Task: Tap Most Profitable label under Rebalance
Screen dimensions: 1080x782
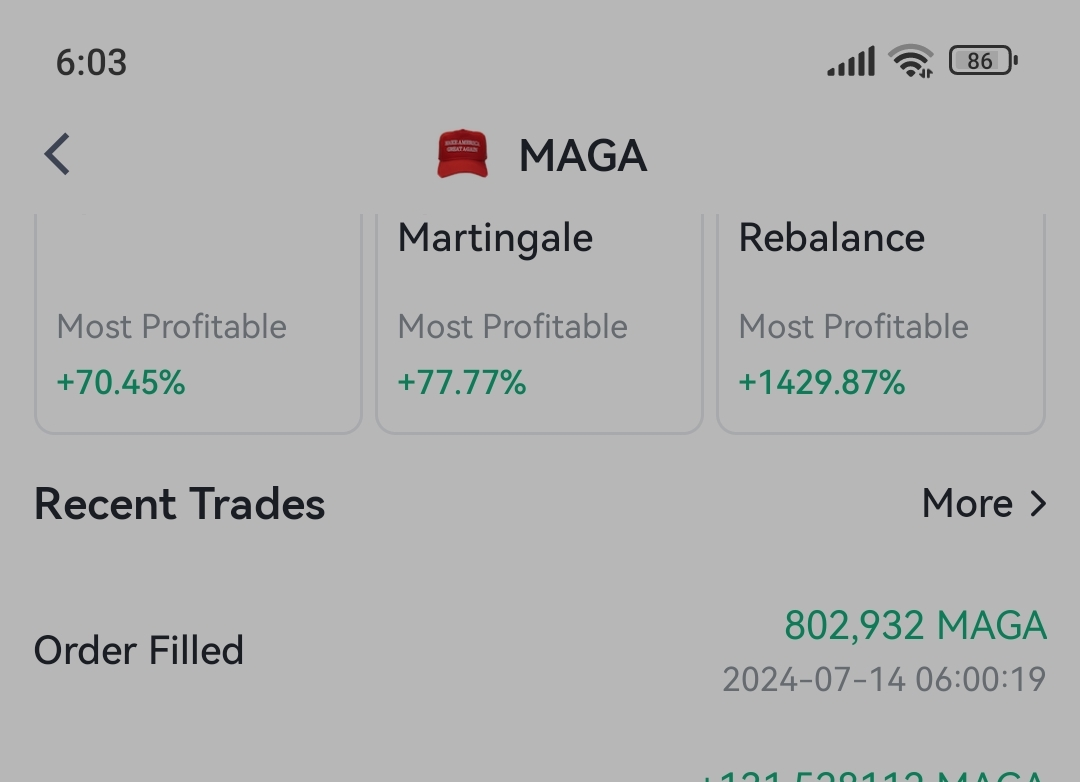Action: pyautogui.click(x=853, y=326)
